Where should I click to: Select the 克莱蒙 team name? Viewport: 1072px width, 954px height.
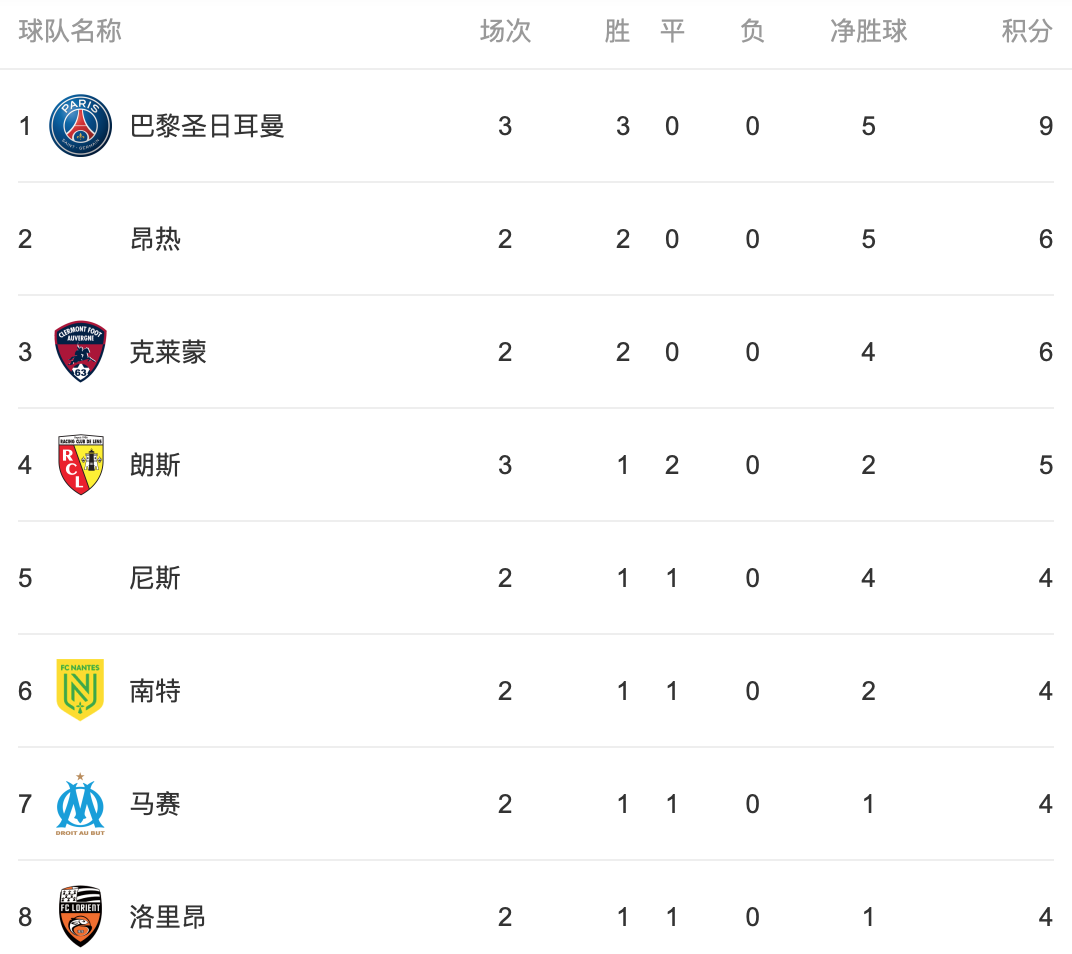[x=168, y=352]
